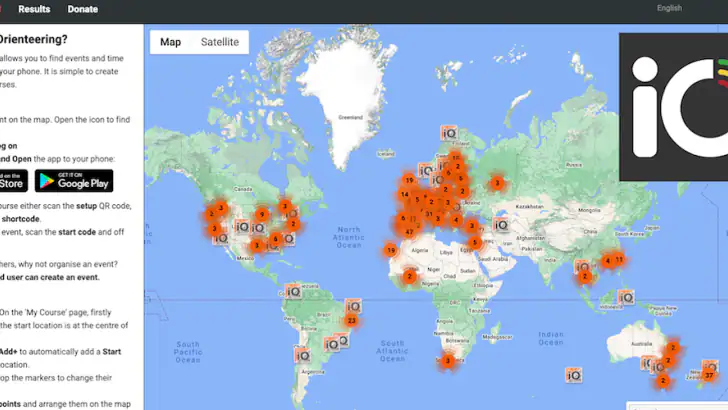
Task: Open the cluster 2 marker in Thailand
Action: [585, 277]
